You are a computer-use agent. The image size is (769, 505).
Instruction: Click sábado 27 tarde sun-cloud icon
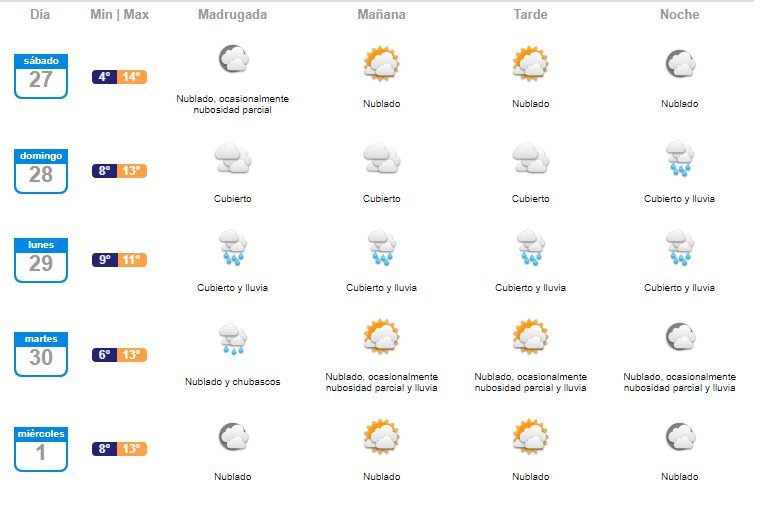point(531,63)
